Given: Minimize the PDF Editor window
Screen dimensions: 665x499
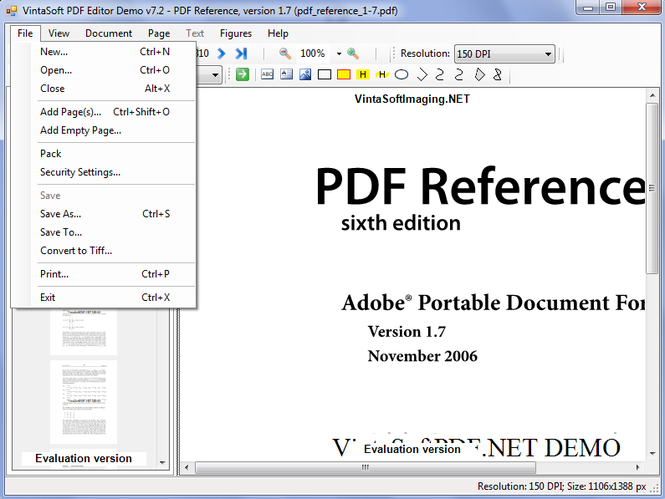Looking at the screenshot, I should point(588,7).
